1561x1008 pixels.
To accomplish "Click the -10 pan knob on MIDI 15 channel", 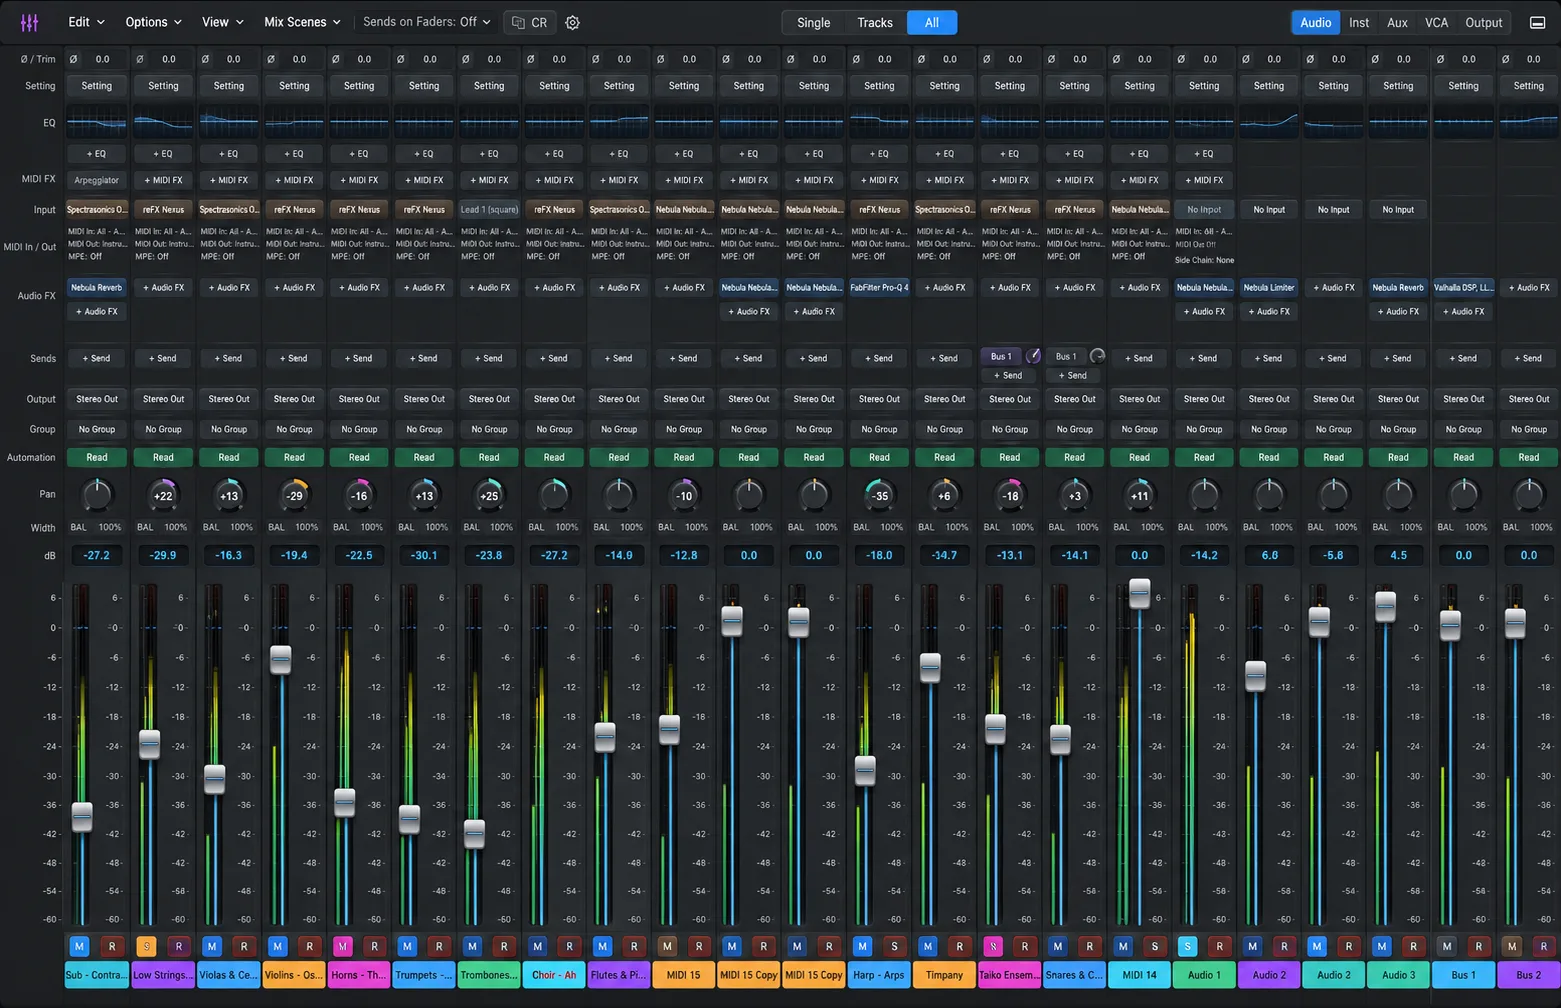I will (684, 495).
